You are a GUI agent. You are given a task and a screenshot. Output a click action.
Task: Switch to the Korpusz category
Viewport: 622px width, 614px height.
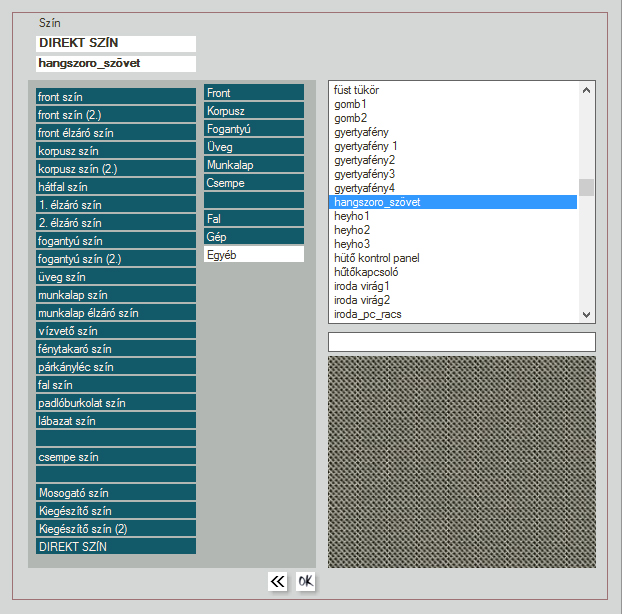(254, 110)
